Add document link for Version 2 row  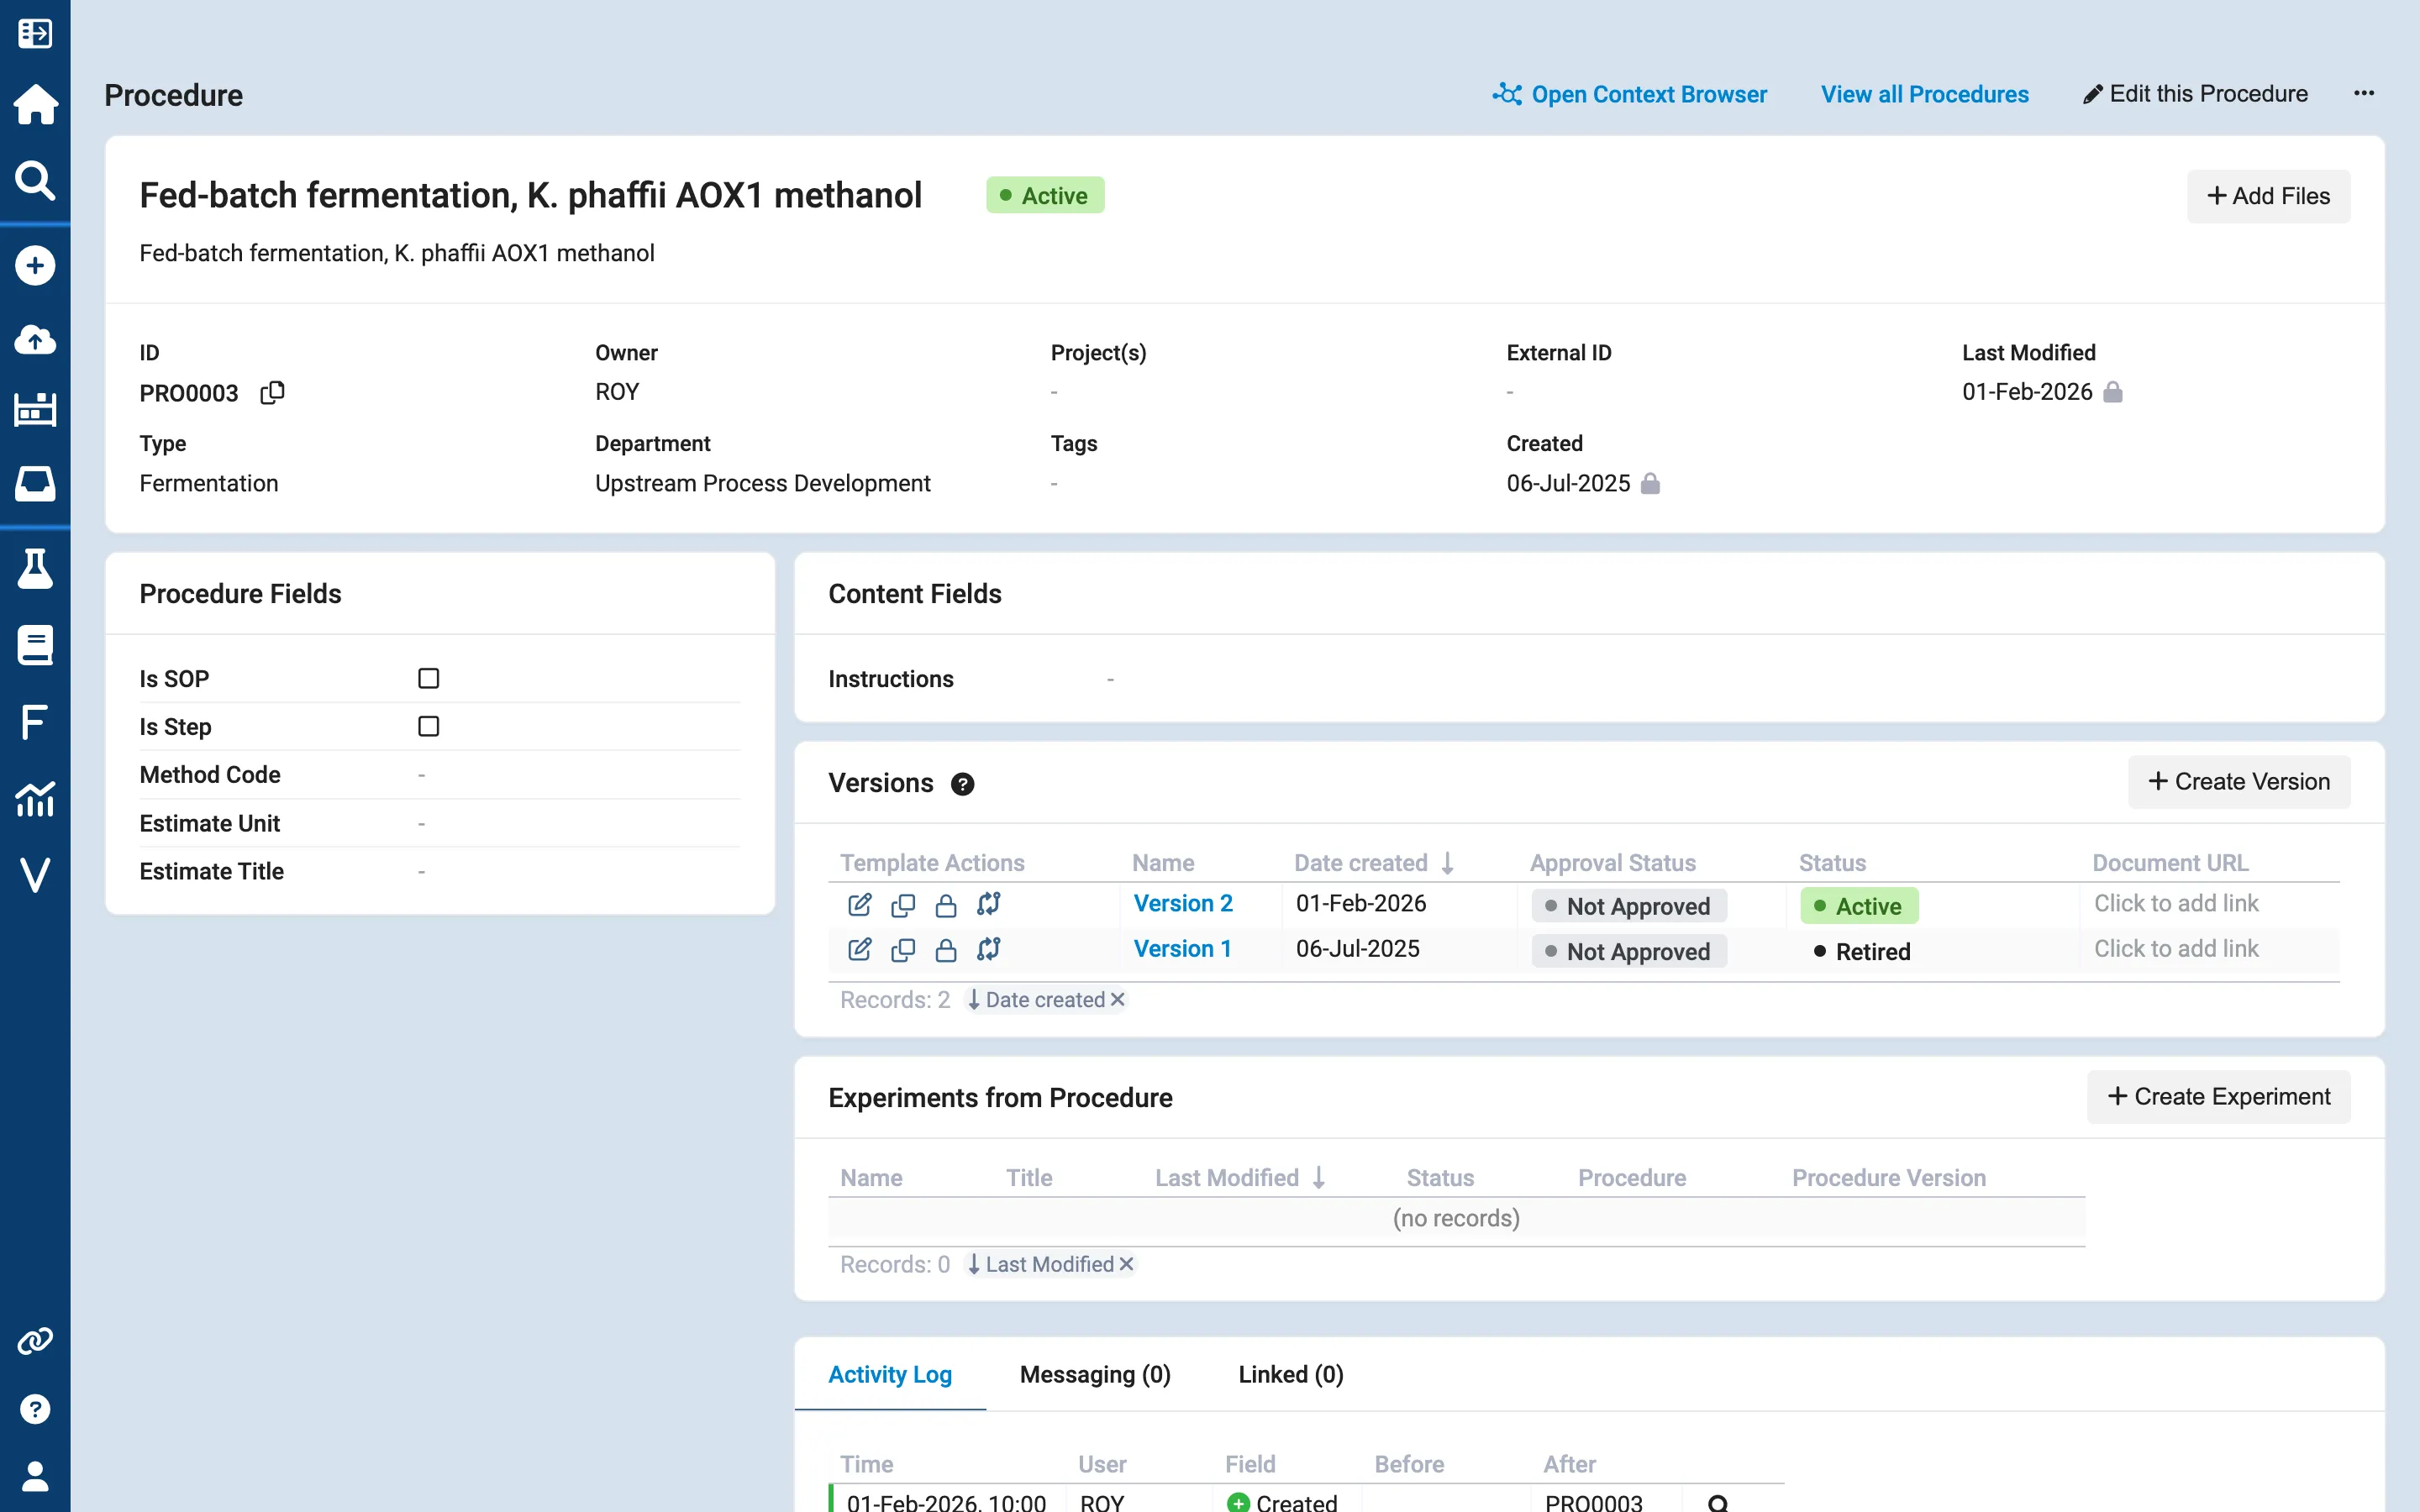click(2176, 903)
